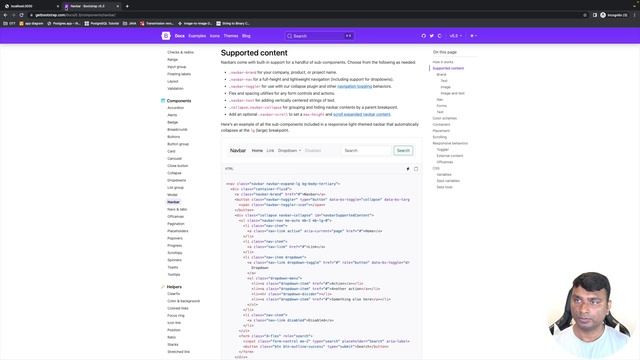Jump to Color schemes in On this page
The width and height of the screenshot is (640, 360).
[444, 118]
